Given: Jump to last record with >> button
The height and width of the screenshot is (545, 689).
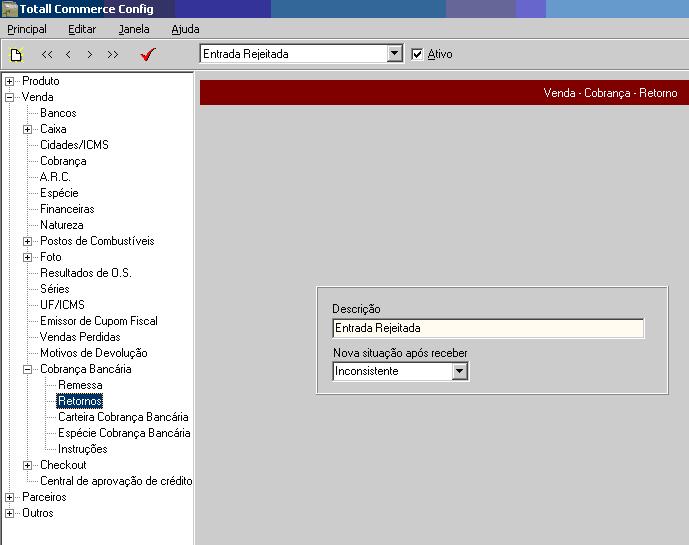Looking at the screenshot, I should (x=112, y=55).
